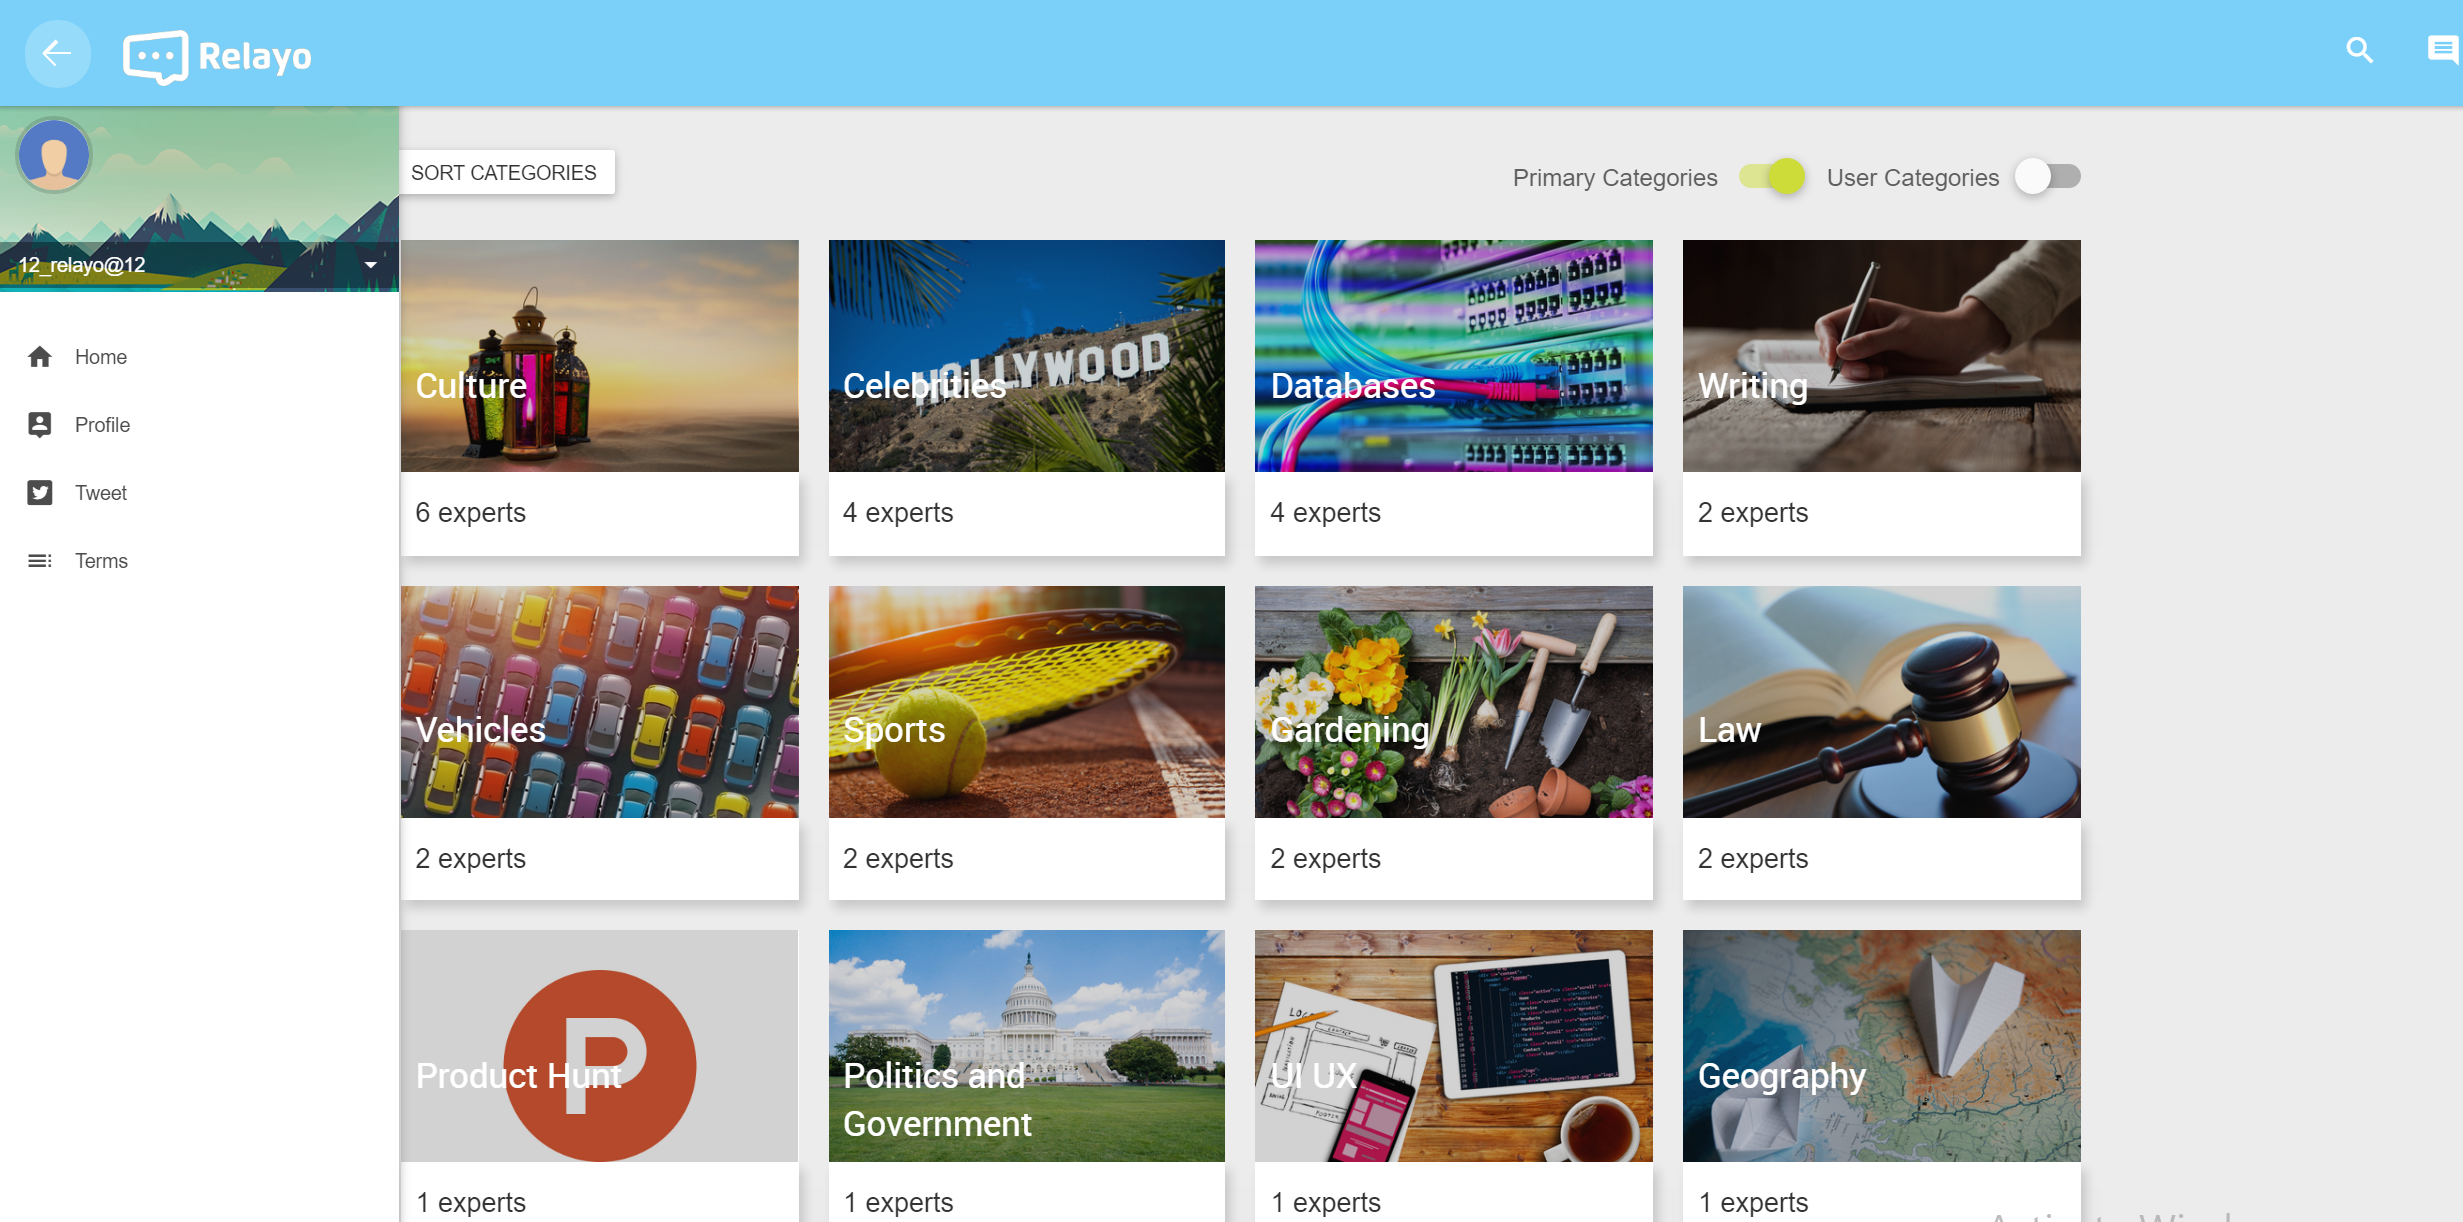This screenshot has width=2463, height=1222.
Task: Disable the Primary Categories toggle
Action: point(1772,177)
